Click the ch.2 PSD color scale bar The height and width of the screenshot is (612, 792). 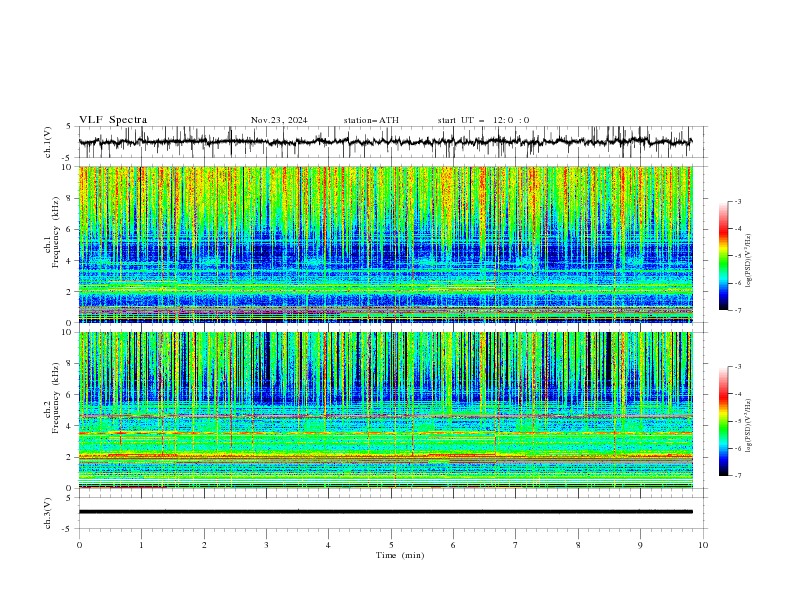[724, 421]
